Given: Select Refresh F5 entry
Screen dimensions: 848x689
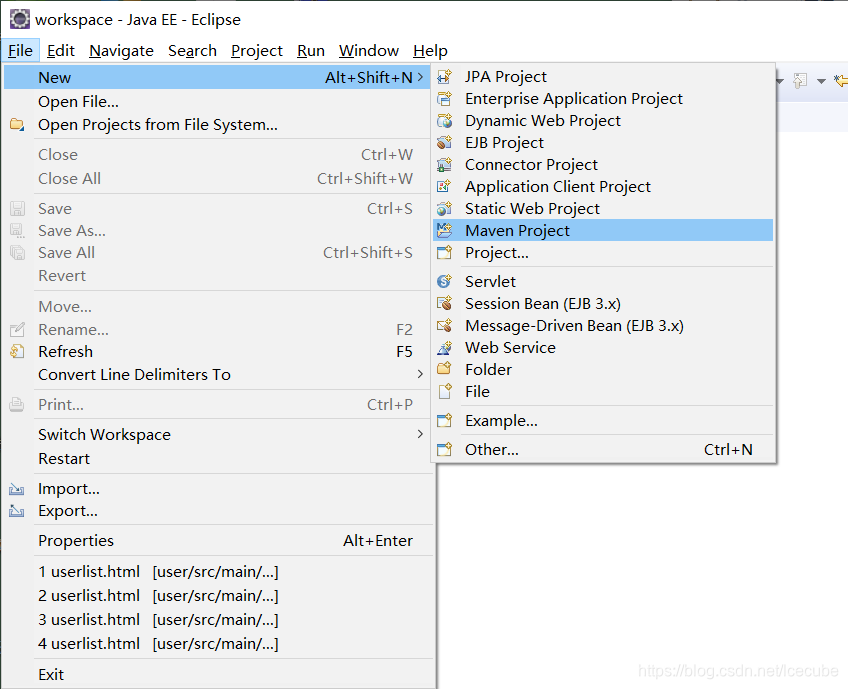Looking at the screenshot, I should [217, 352].
